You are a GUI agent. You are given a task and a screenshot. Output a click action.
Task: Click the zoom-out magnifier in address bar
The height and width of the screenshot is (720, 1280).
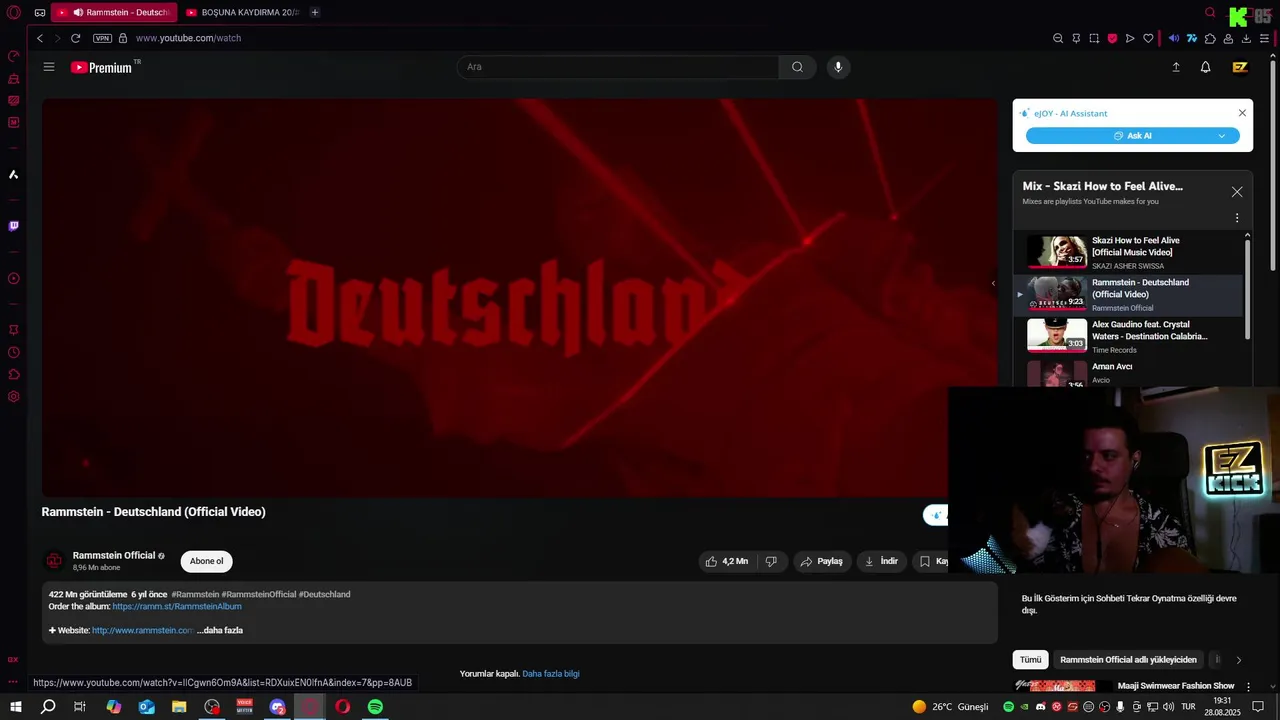coord(1058,38)
